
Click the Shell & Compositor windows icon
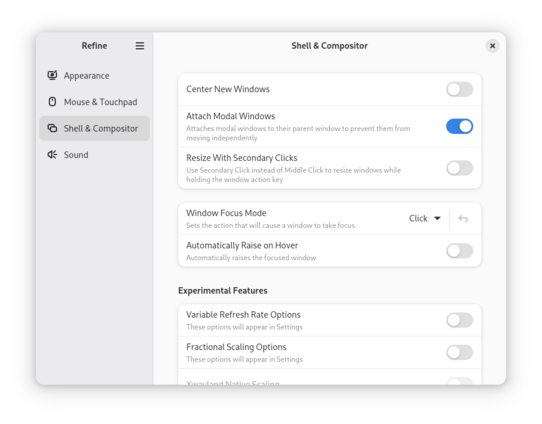[52, 128]
